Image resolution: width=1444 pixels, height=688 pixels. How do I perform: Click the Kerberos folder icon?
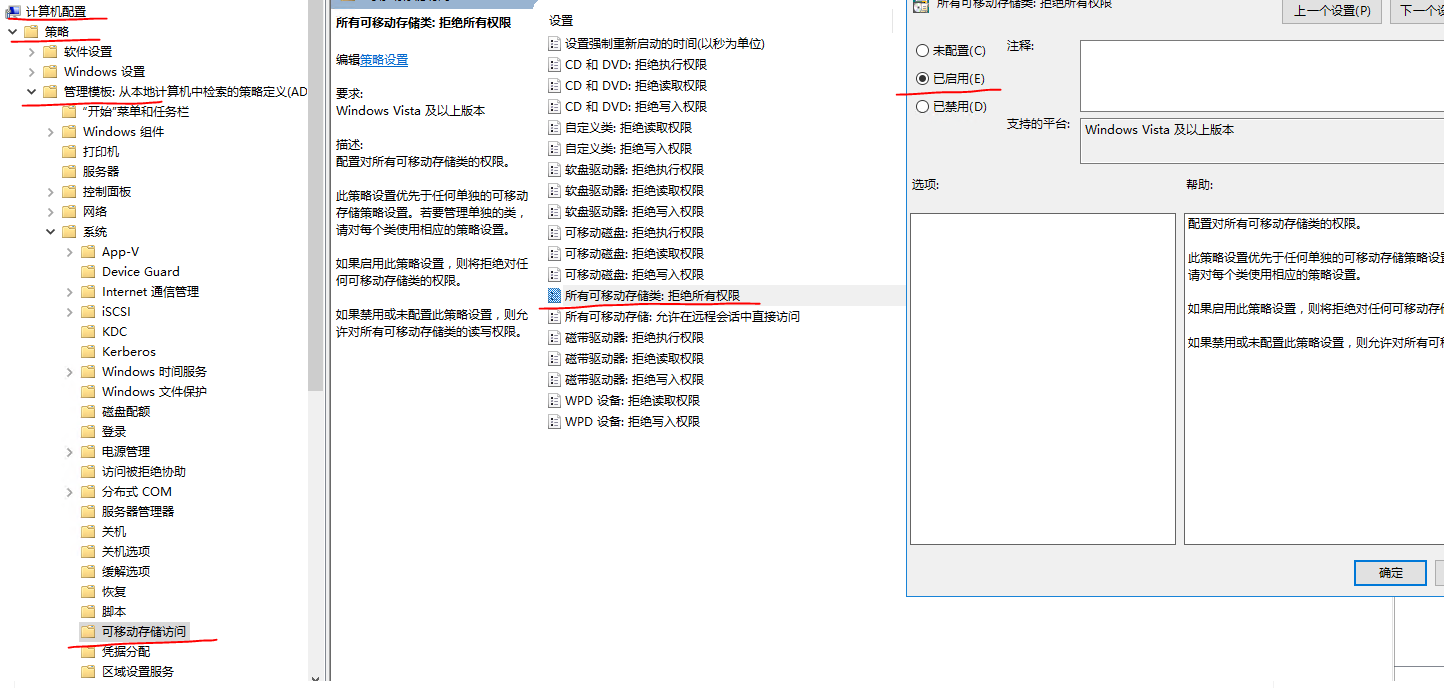[88, 351]
